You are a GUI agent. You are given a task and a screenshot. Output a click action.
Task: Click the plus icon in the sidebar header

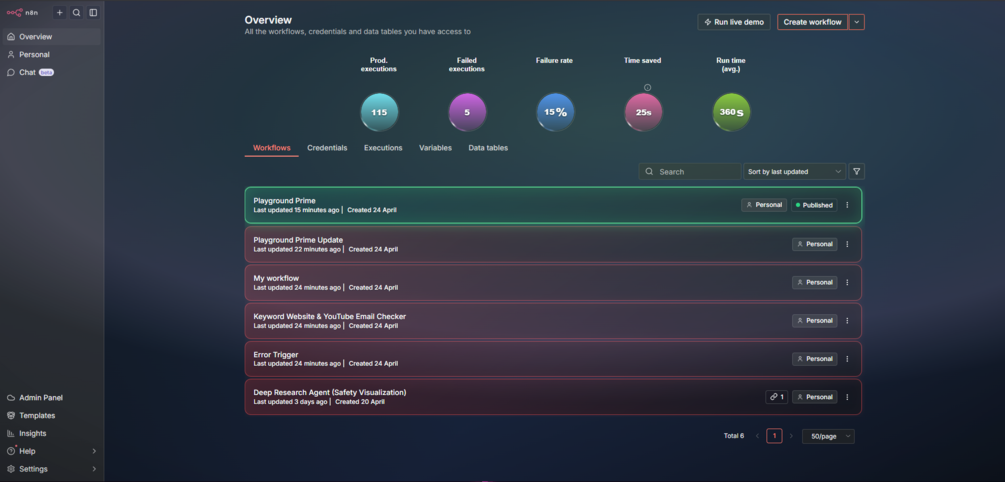click(x=60, y=12)
